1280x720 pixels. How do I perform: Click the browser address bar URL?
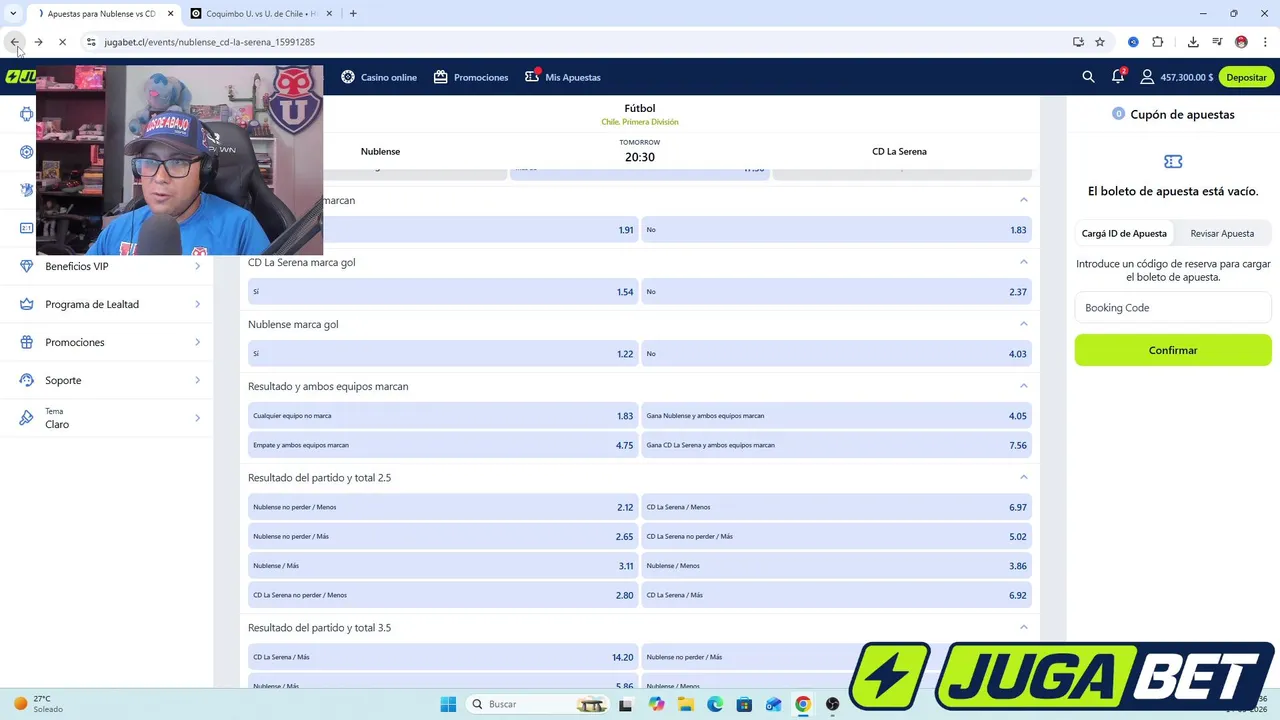tap(209, 42)
